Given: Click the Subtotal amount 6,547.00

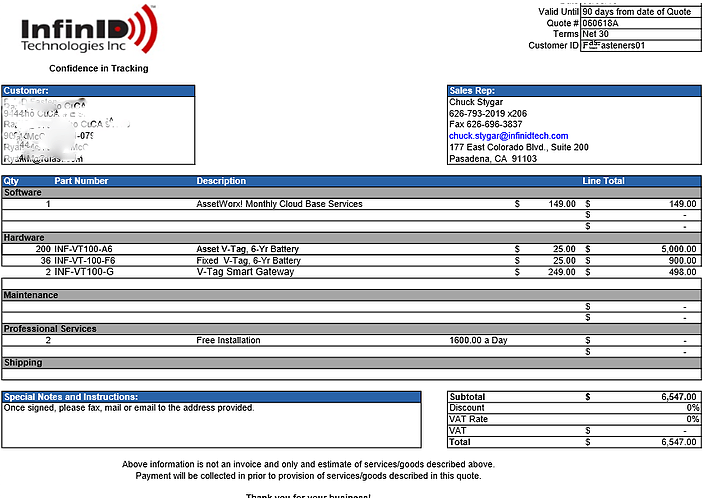Looking at the screenshot, I should pyautogui.click(x=679, y=397).
